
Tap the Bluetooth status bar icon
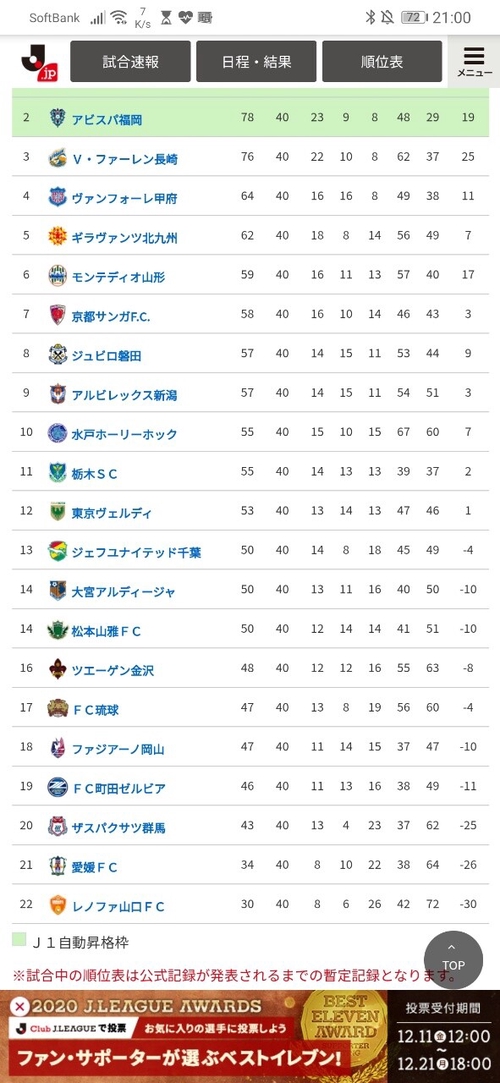tap(369, 17)
